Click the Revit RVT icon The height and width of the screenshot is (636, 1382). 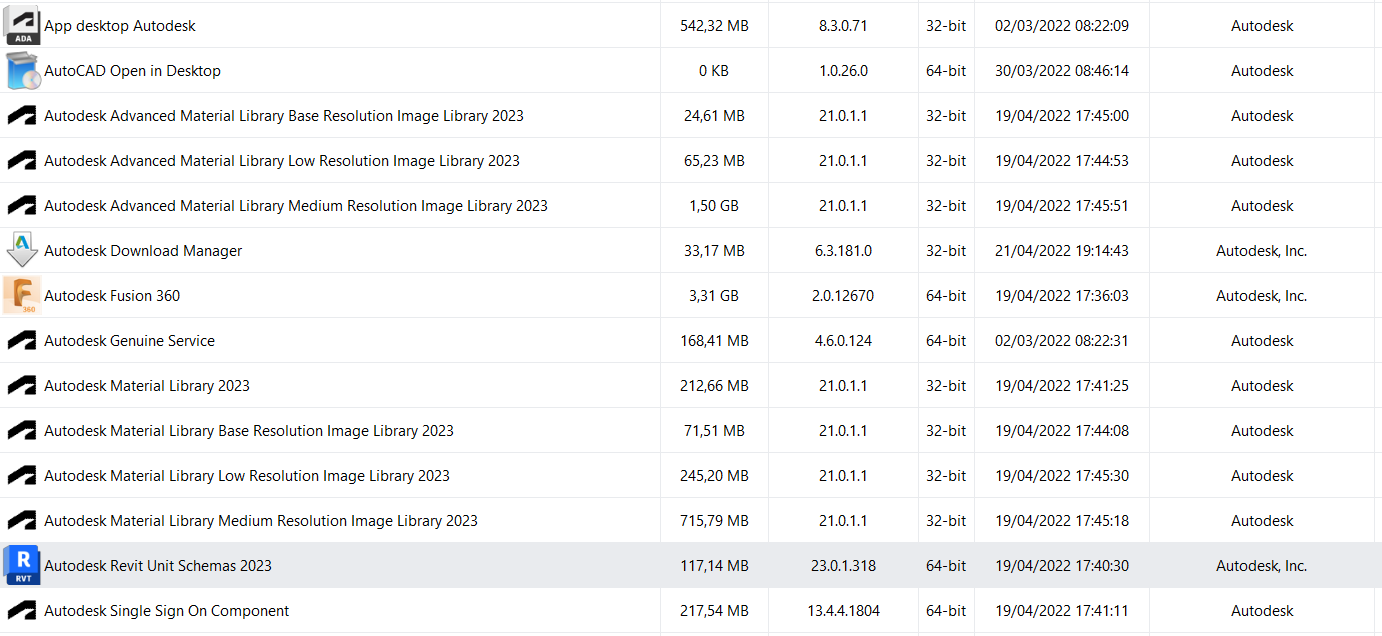point(22,566)
